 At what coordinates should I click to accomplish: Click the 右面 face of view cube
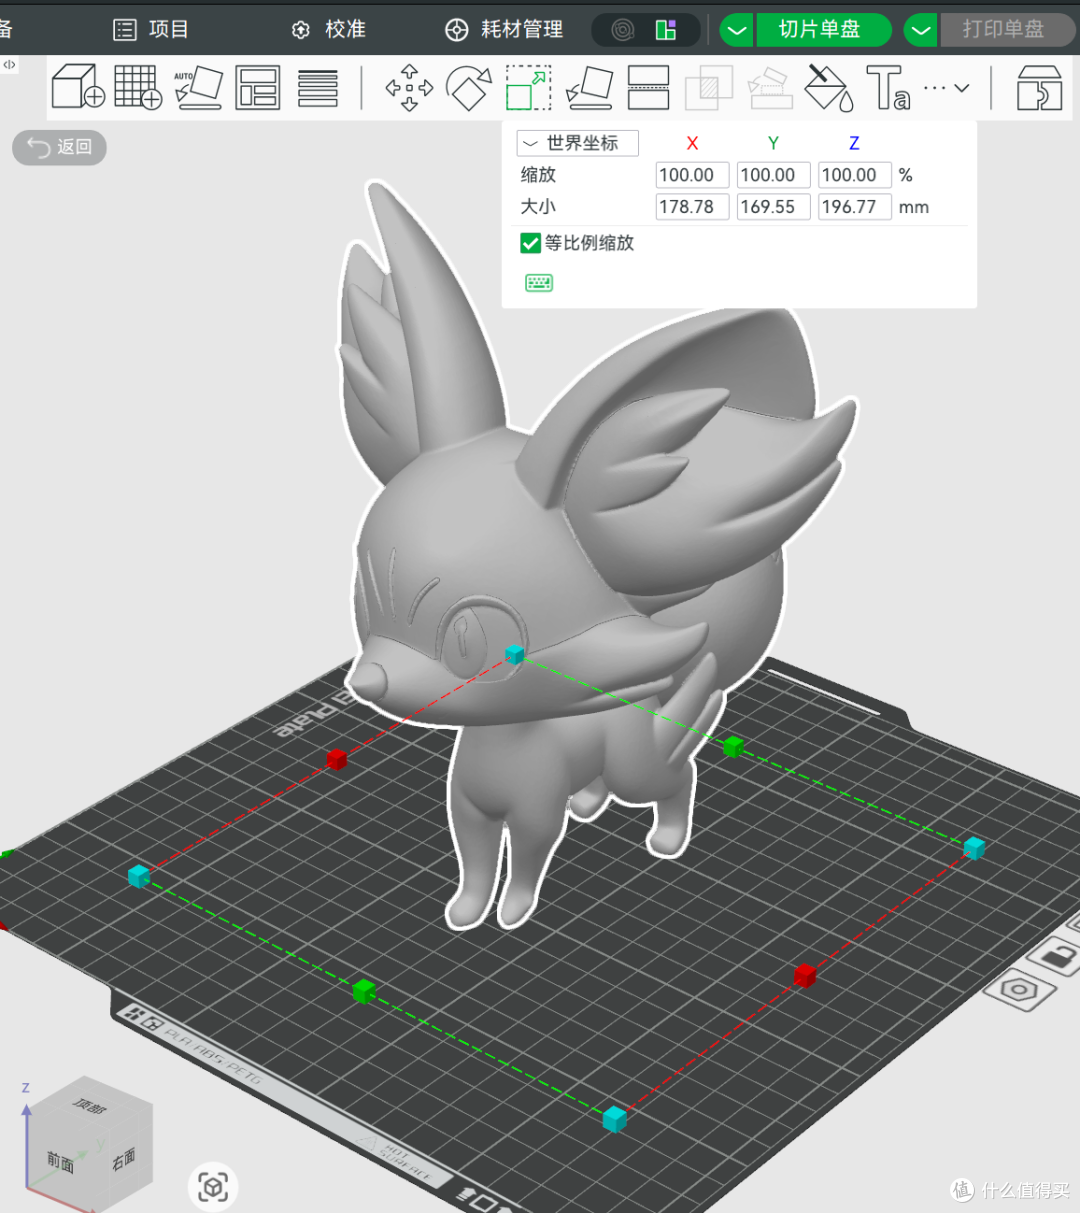click(125, 1160)
